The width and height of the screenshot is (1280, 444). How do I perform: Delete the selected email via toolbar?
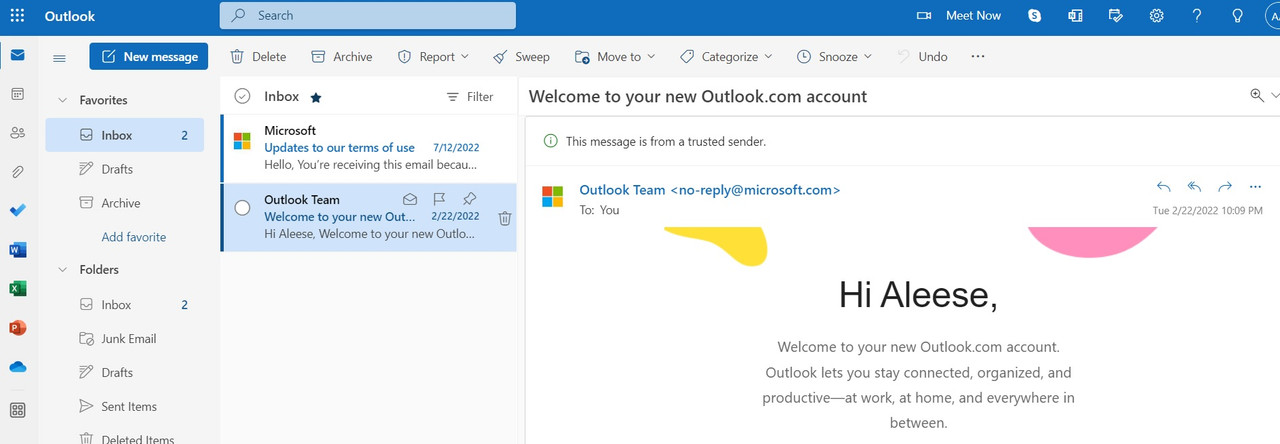[x=258, y=57]
